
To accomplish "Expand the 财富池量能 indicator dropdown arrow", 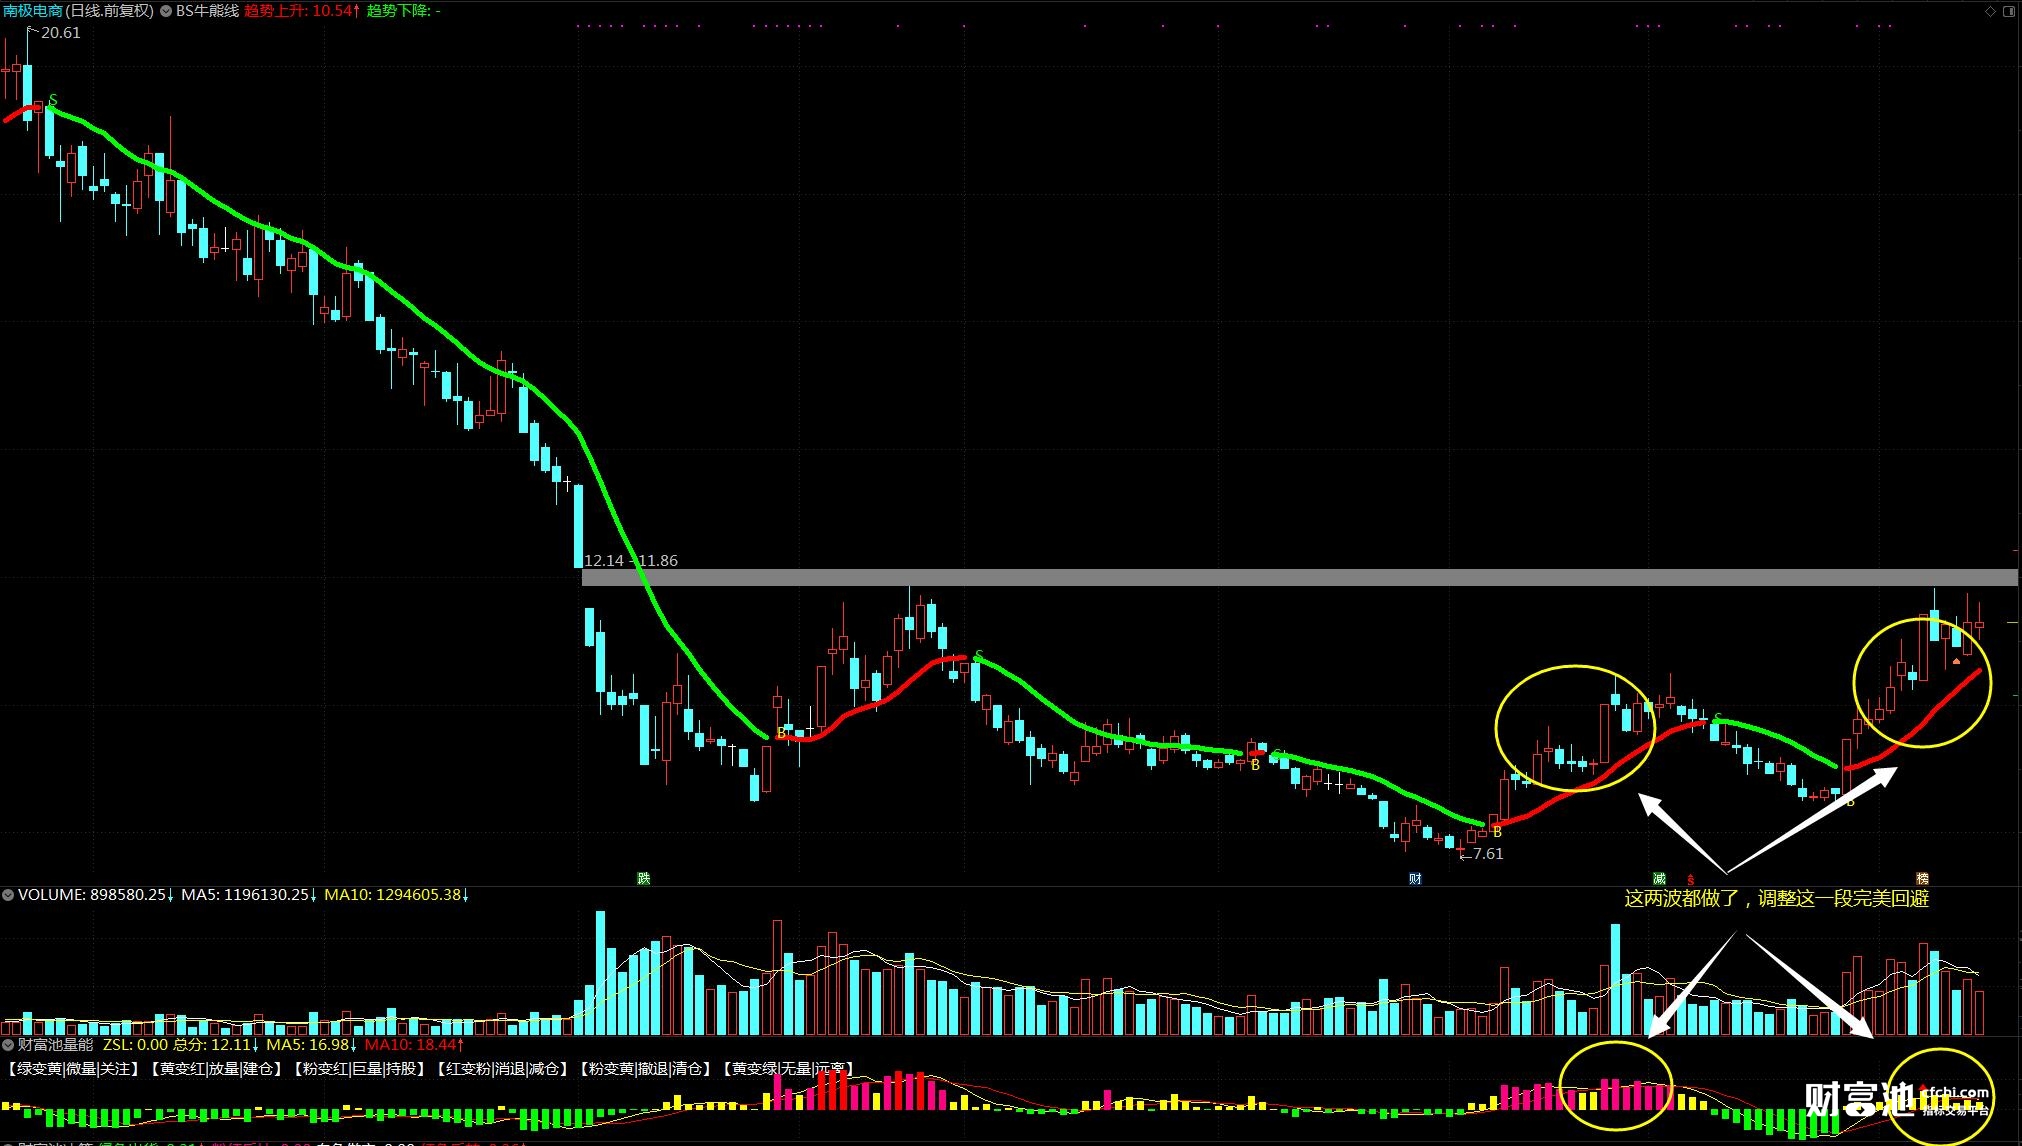I will pyautogui.click(x=8, y=1044).
